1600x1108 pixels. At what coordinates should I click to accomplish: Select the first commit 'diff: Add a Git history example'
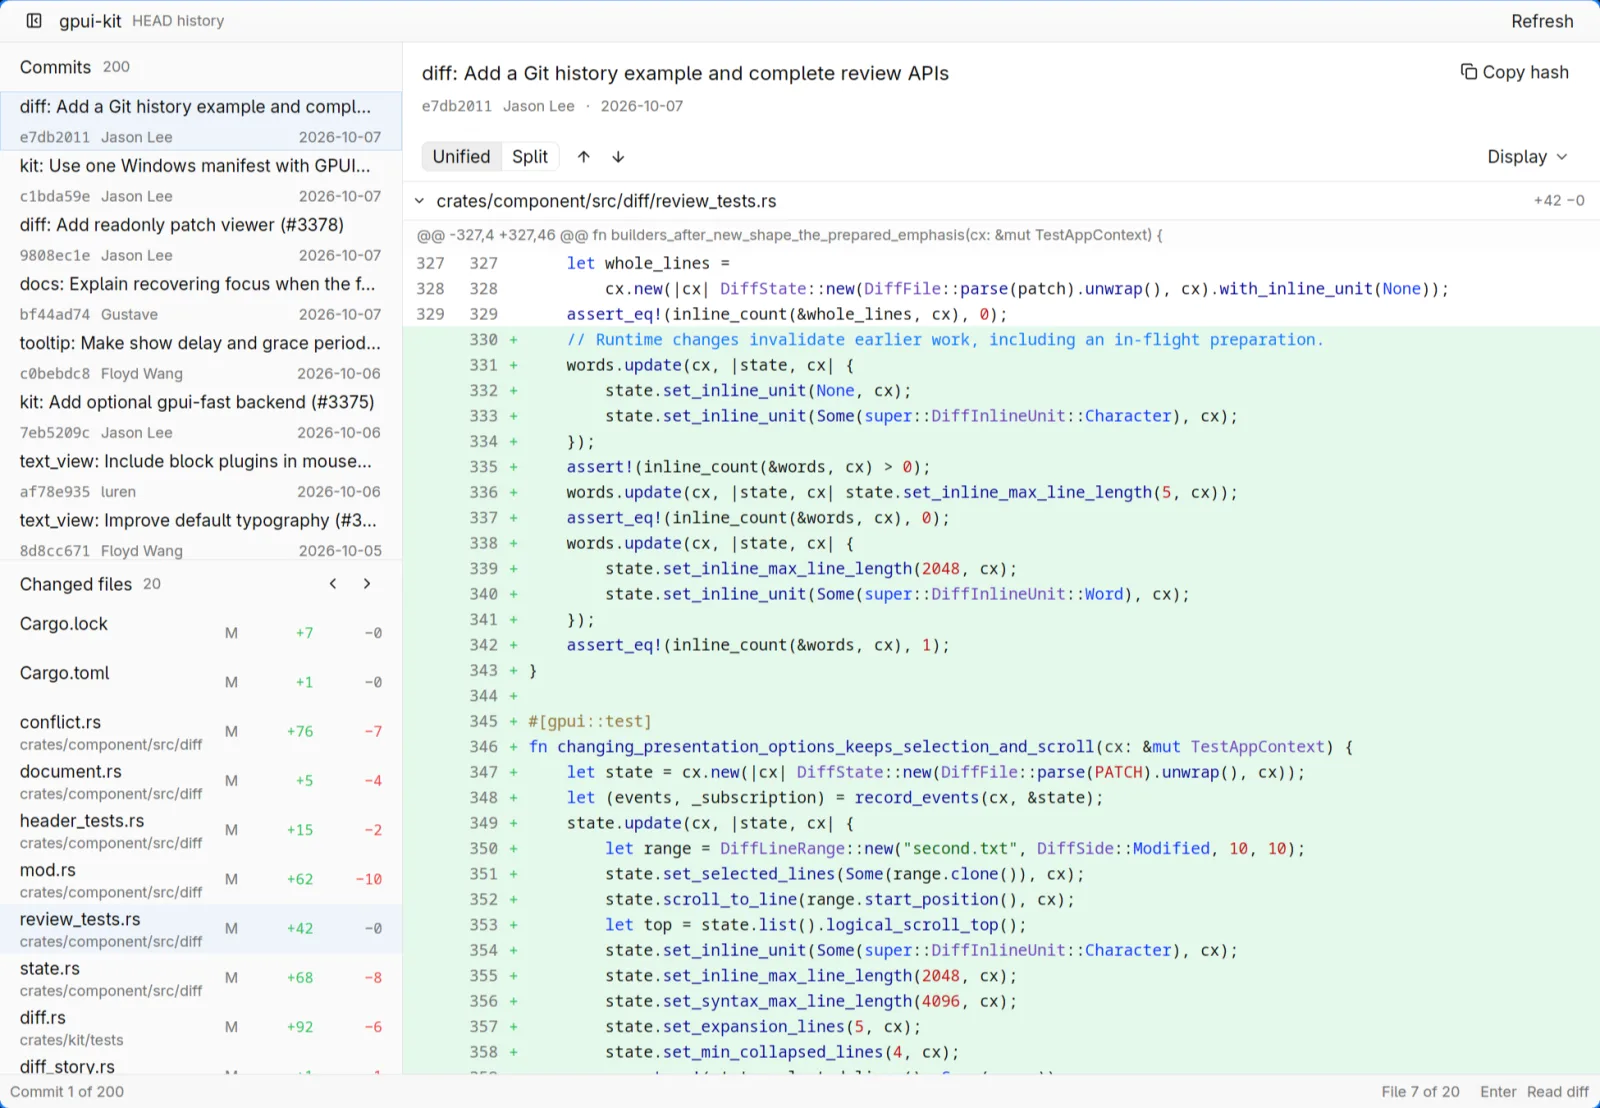click(x=201, y=121)
